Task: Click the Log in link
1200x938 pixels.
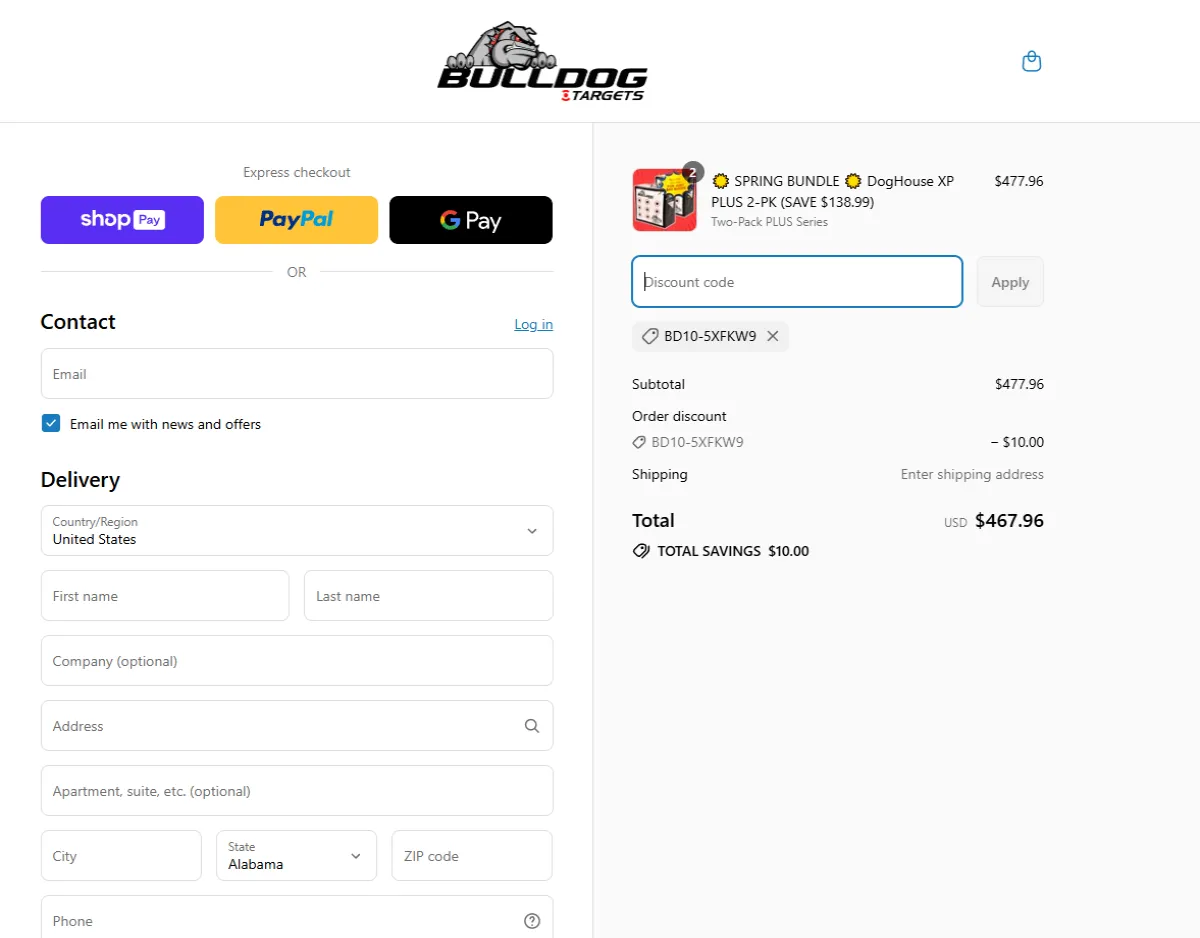Action: coord(533,324)
